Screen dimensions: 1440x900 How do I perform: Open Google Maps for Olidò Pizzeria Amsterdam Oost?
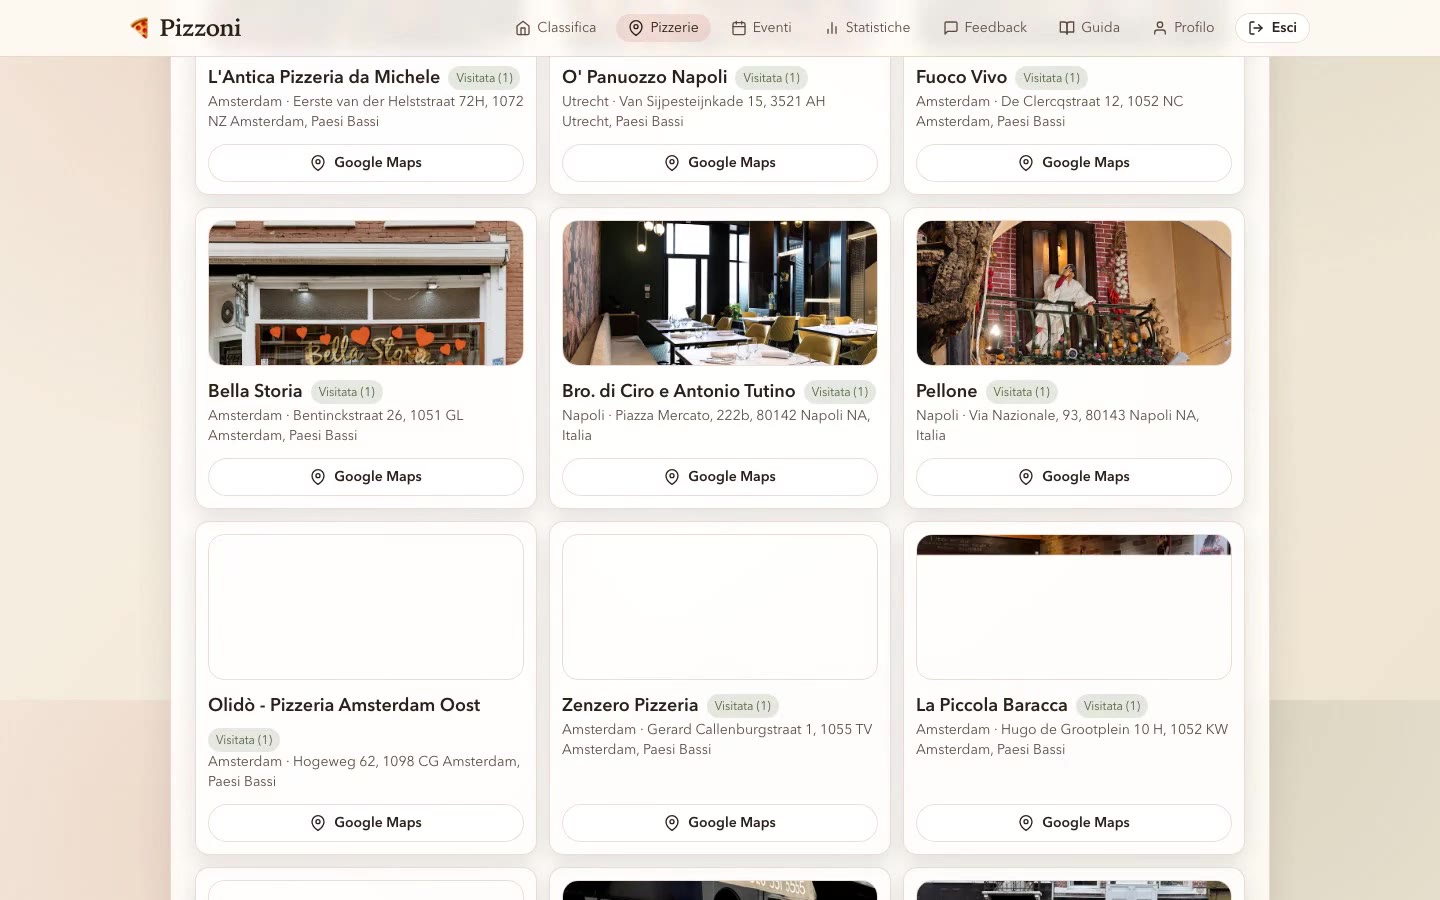pos(366,823)
